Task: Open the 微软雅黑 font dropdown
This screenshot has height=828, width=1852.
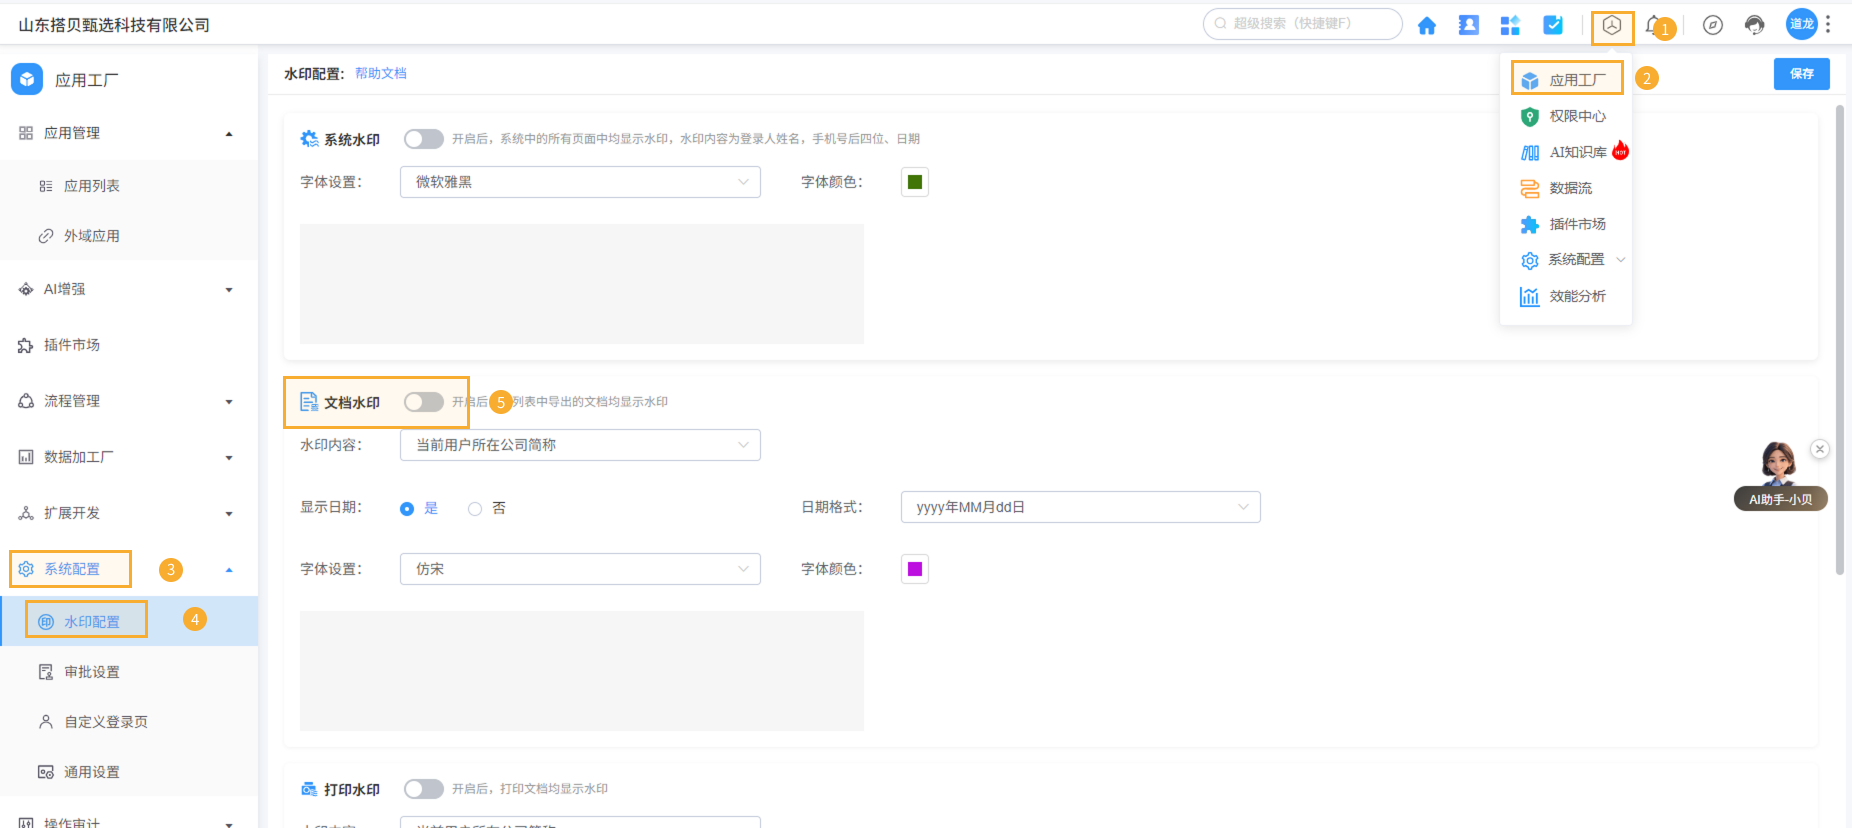Action: point(580,182)
